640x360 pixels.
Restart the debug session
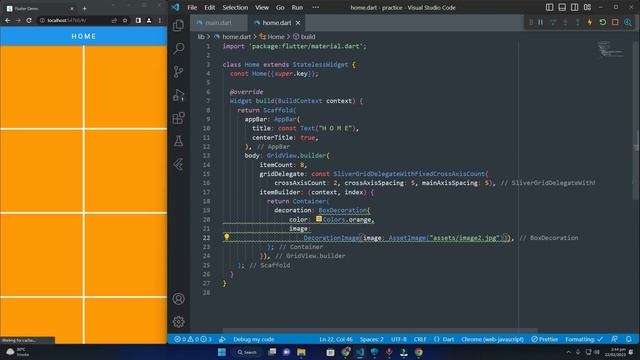(602, 22)
